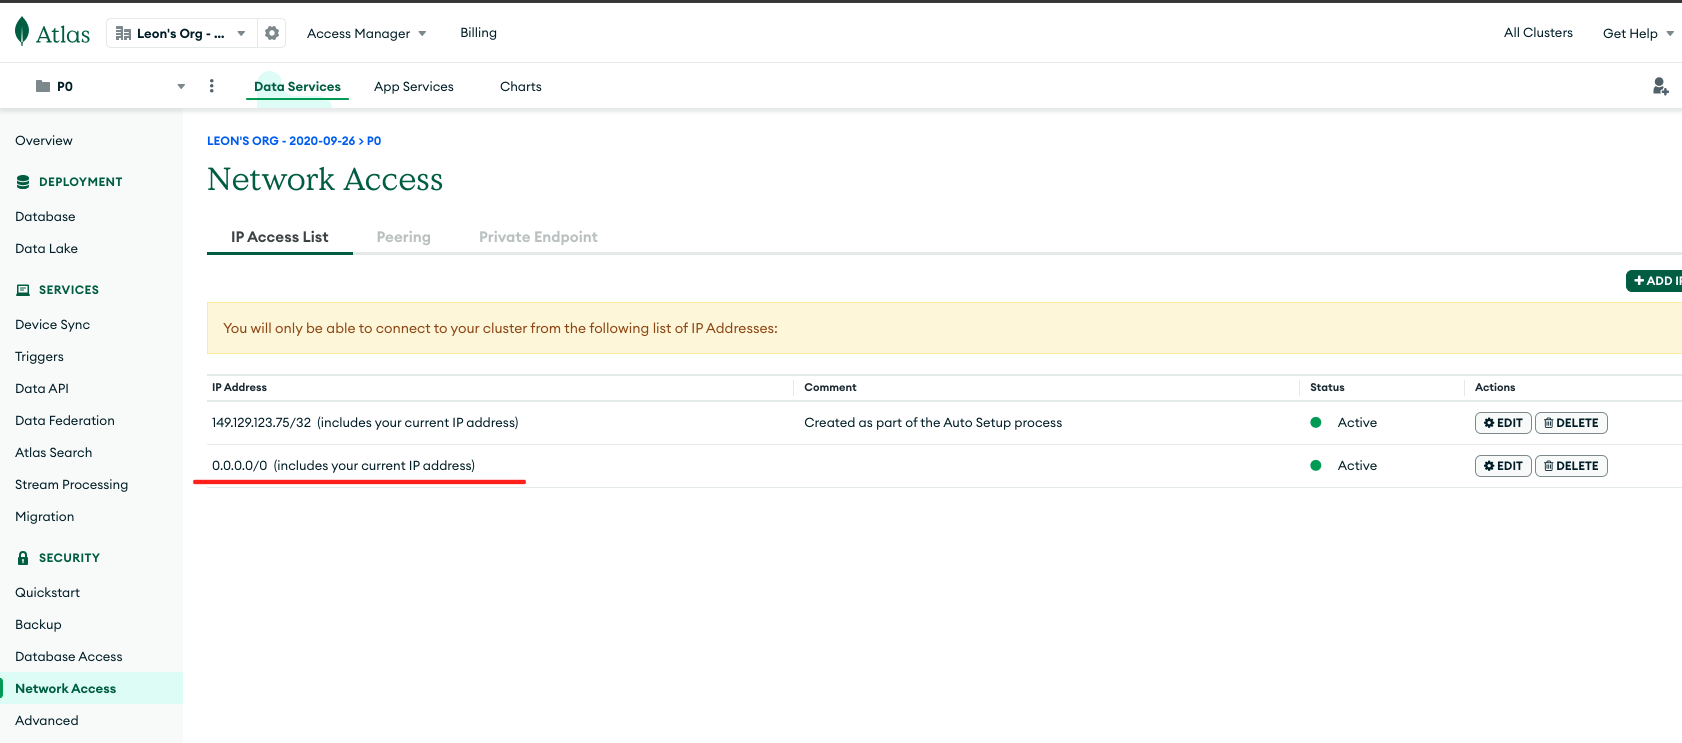Open organization settings gear icon
This screenshot has width=1682, height=743.
pos(272,33)
